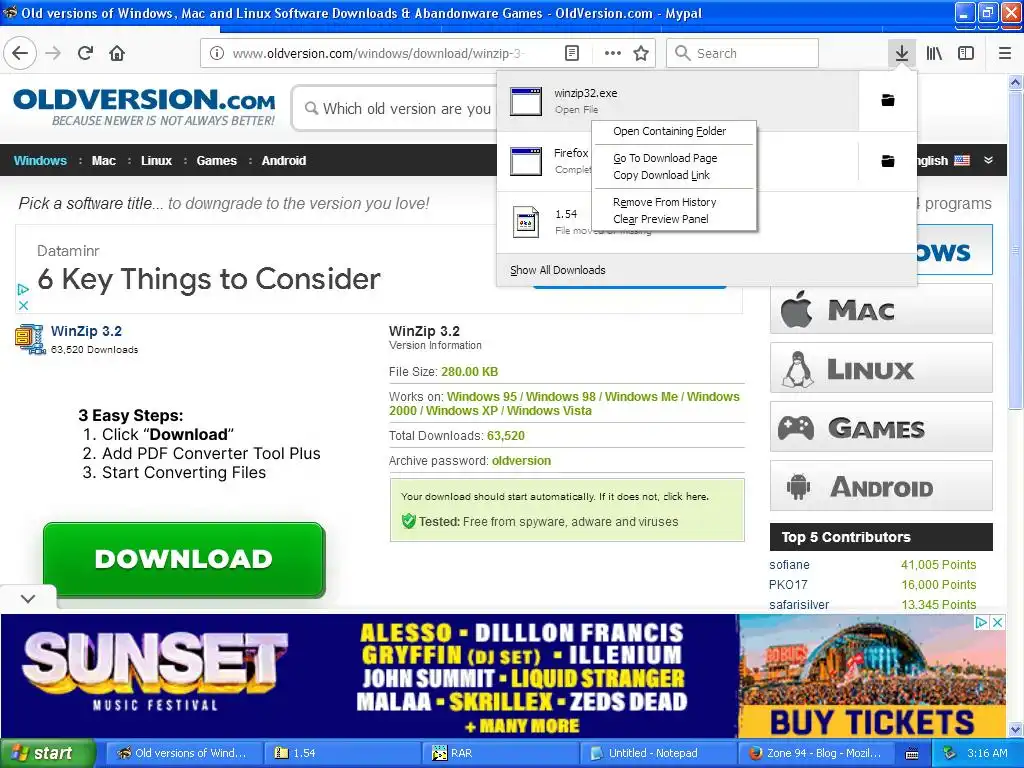Close the Sunset festival banner ad
Viewport: 1024px width, 768px height.
997,622
